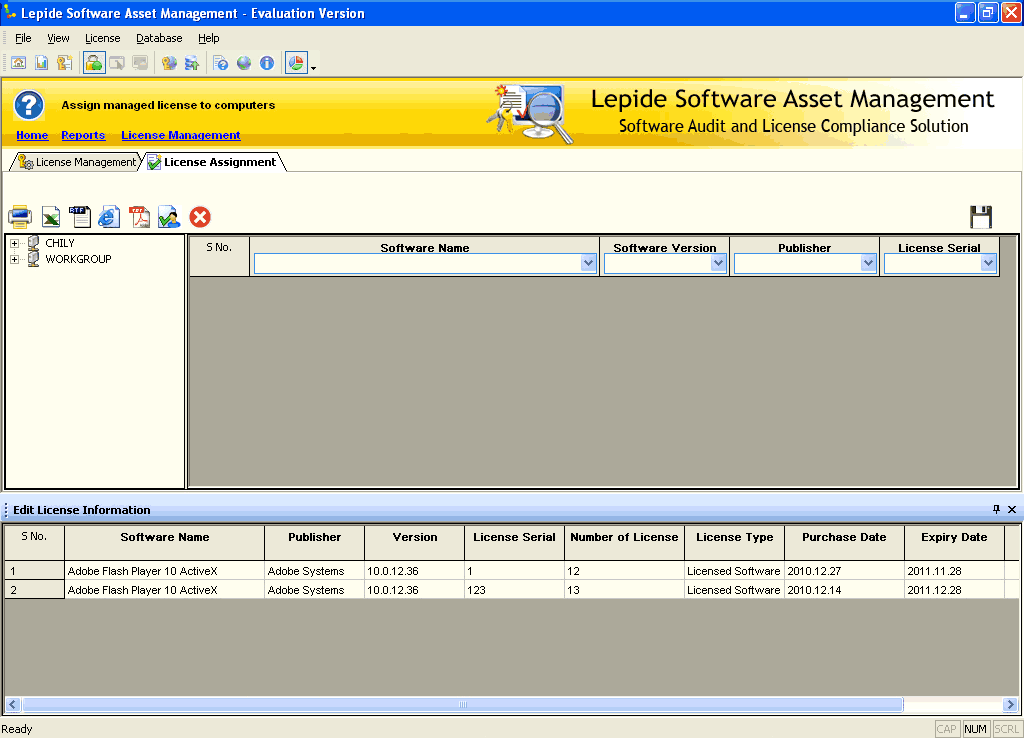Go to the Home link
The height and width of the screenshot is (738, 1024).
tap(32, 135)
